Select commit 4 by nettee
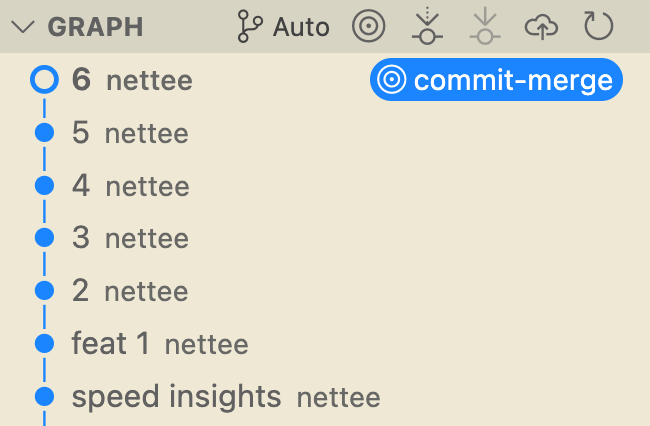 tap(130, 186)
